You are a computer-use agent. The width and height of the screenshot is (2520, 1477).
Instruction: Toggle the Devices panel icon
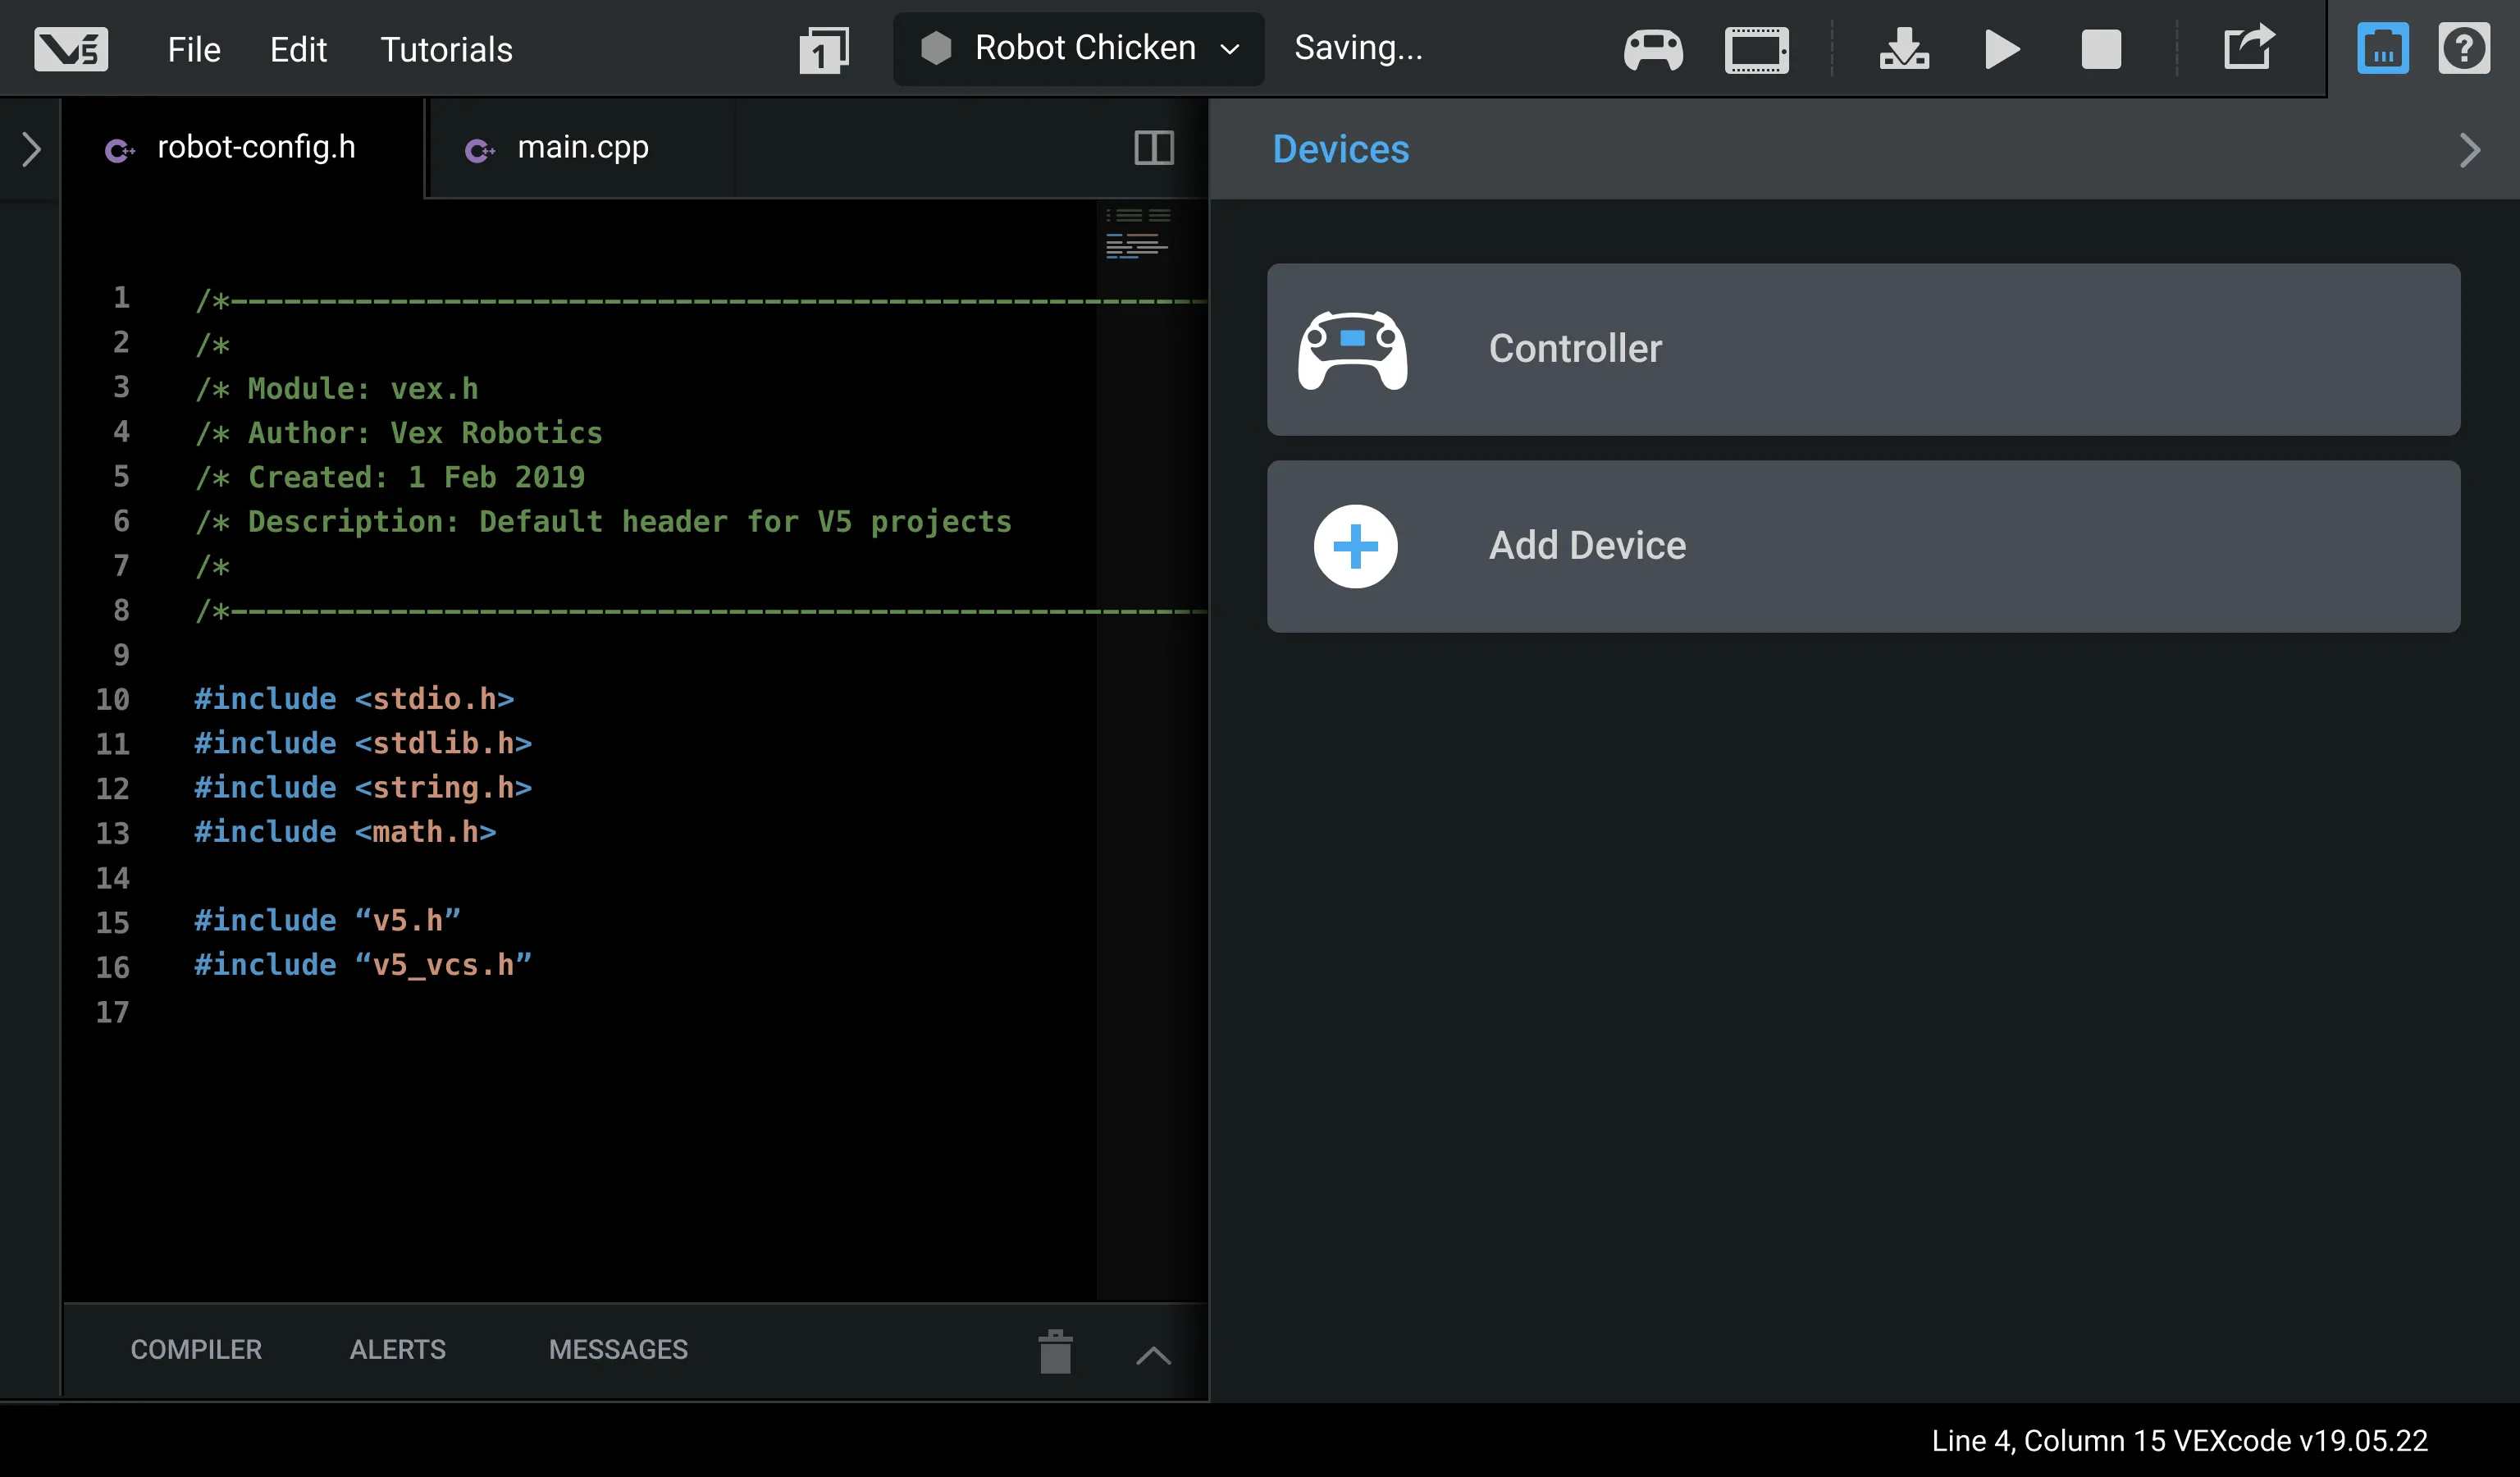click(2382, 49)
